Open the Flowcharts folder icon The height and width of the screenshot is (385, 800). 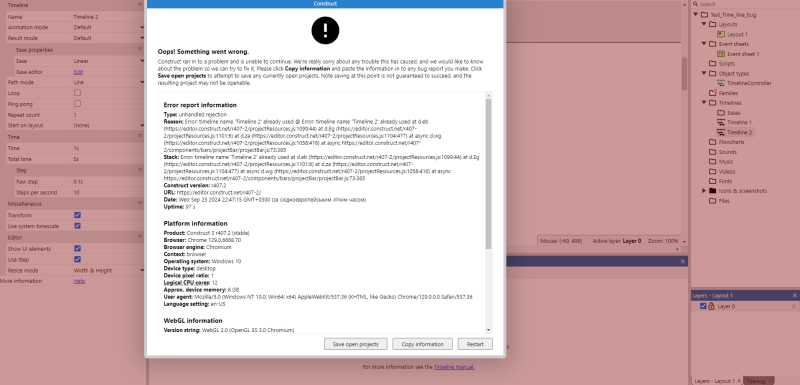tap(713, 142)
